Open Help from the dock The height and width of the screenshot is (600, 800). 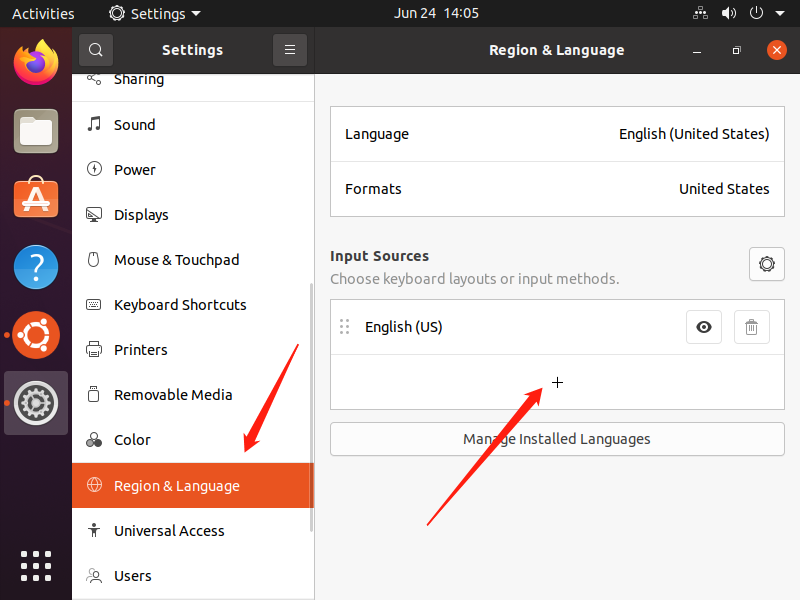tap(36, 267)
